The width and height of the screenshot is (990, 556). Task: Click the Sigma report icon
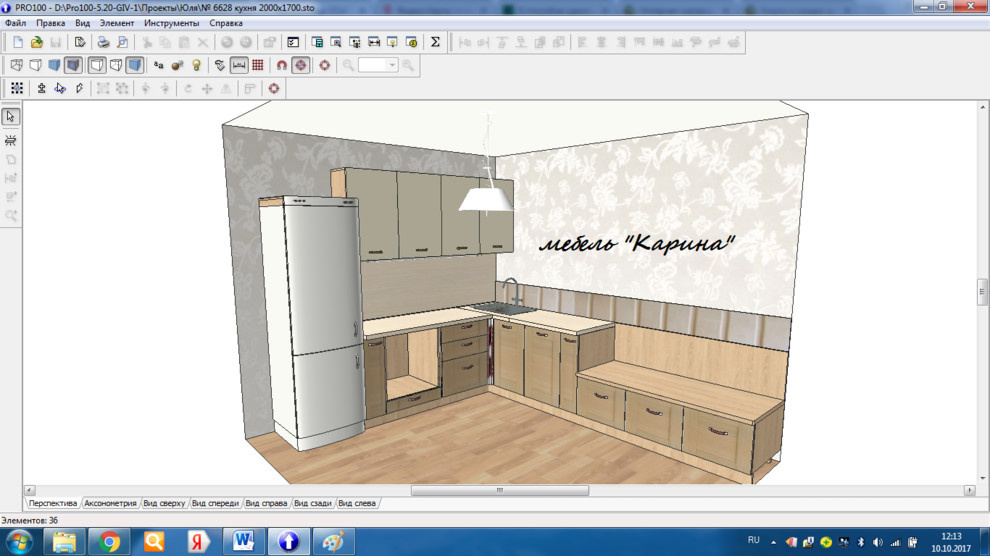[435, 42]
